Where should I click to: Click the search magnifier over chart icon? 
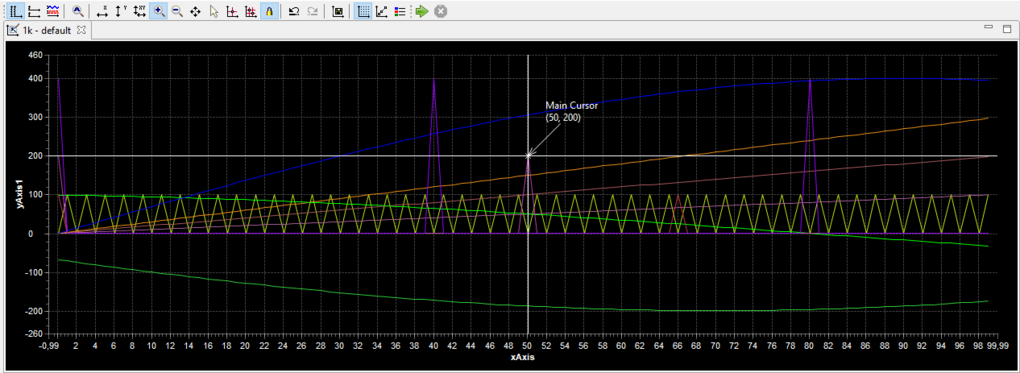[x=77, y=11]
